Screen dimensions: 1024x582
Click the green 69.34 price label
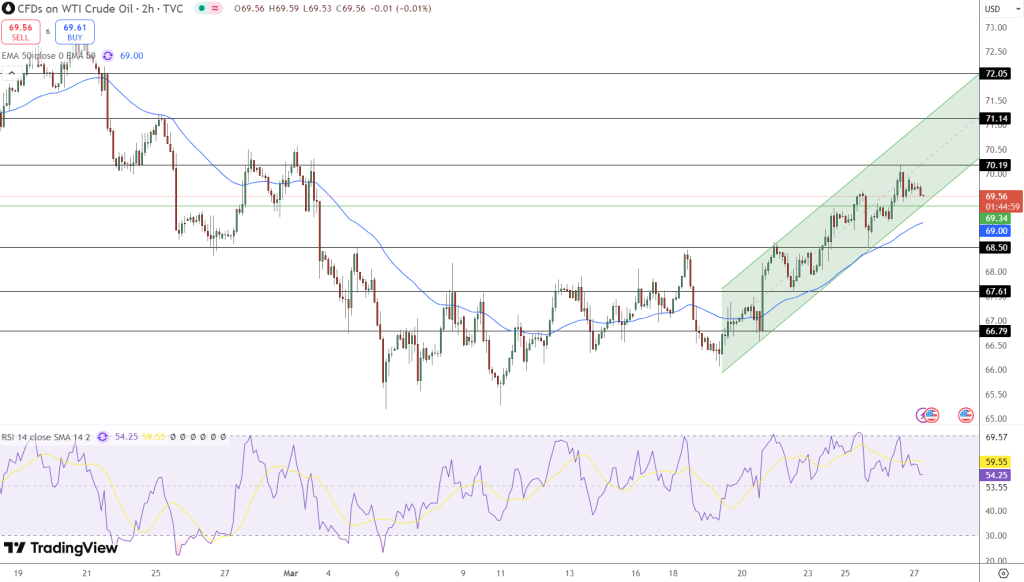[x=996, y=218]
